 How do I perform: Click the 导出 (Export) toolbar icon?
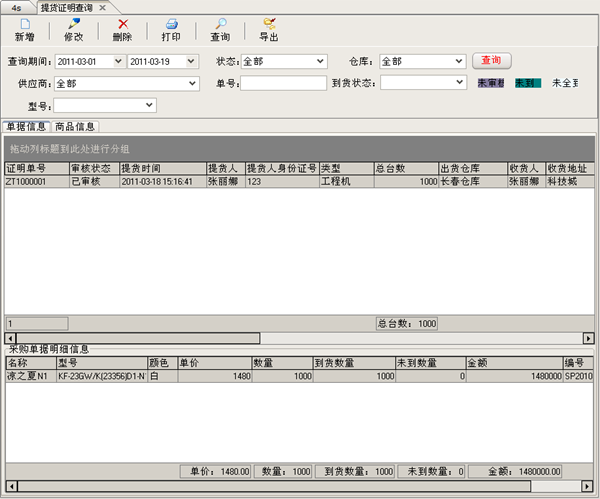[x=268, y=24]
